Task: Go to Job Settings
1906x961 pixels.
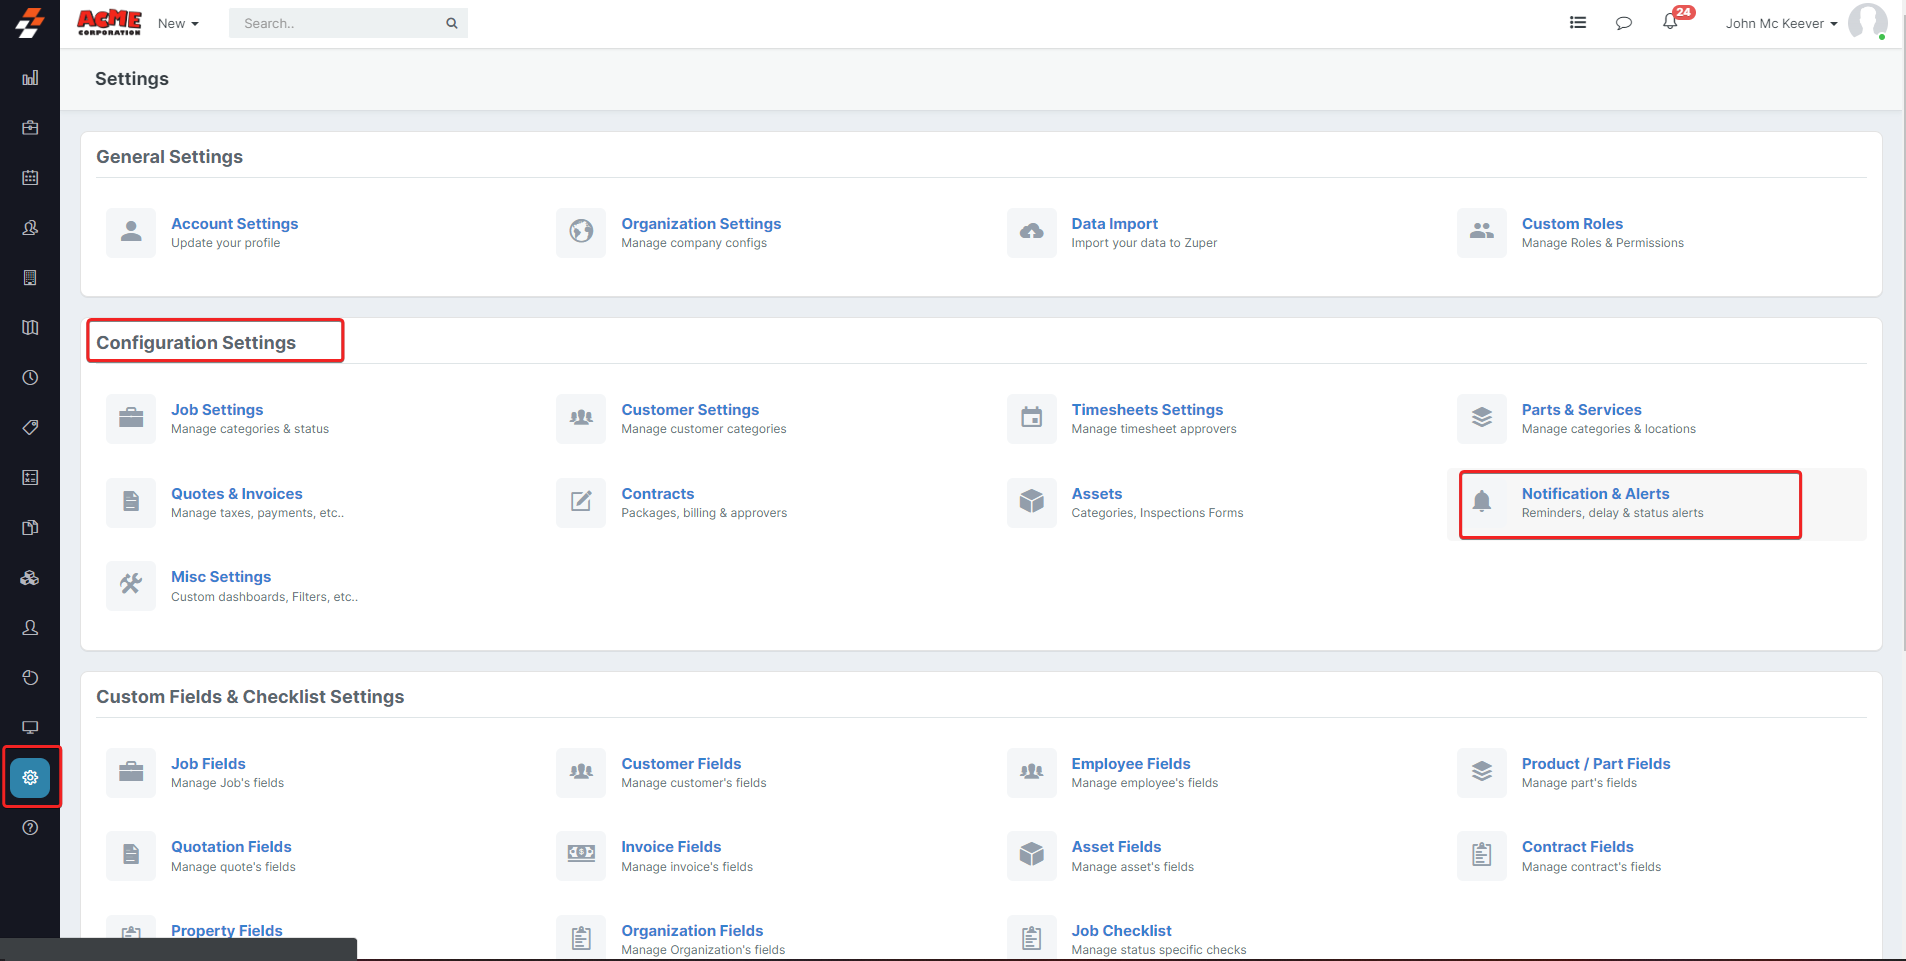Action: click(217, 410)
